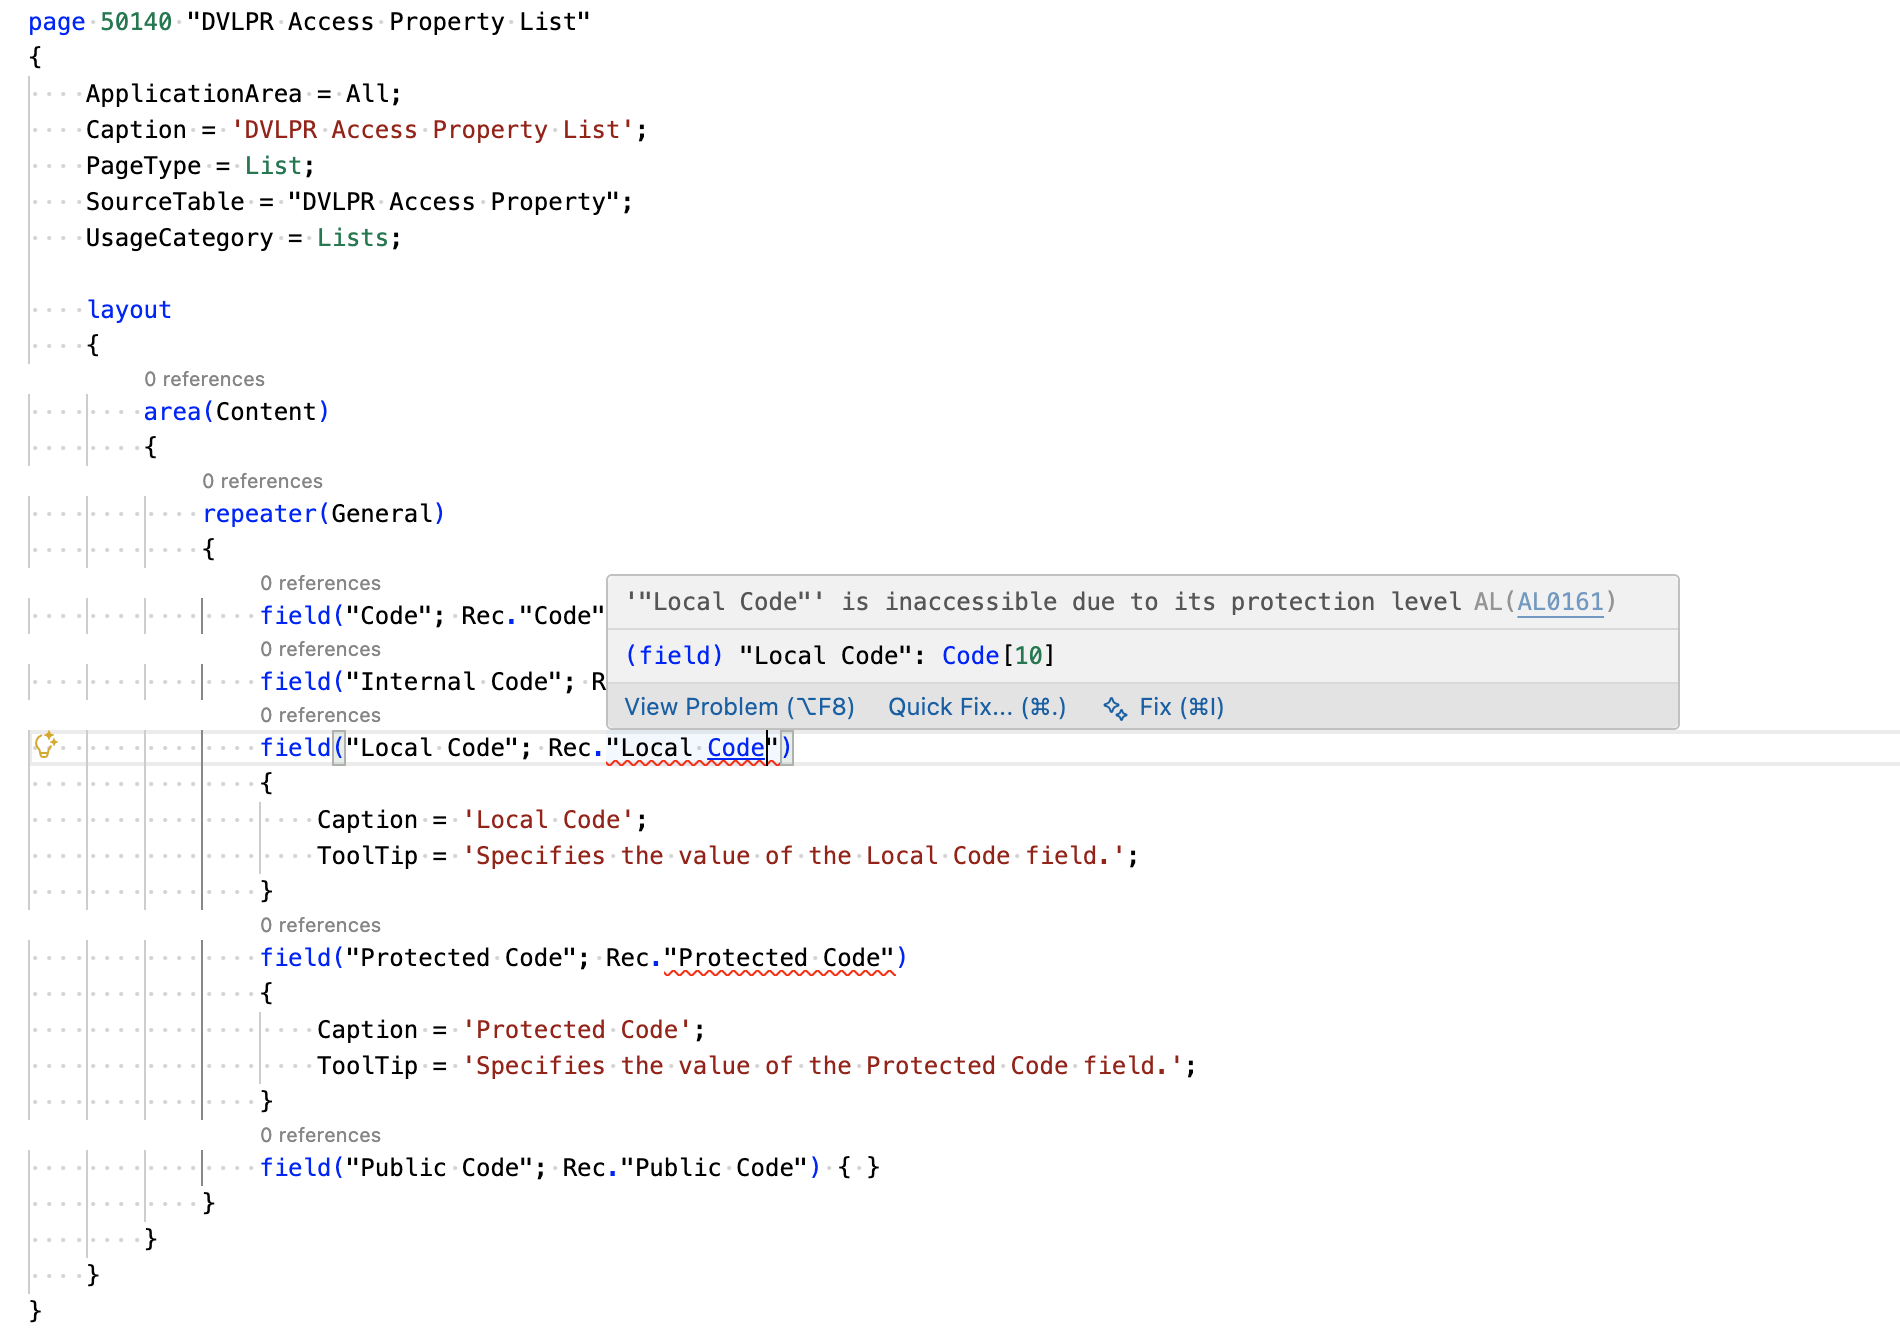Click the UsageCategory value Lists
Viewport: 1900px width, 1332px height.
click(x=352, y=238)
